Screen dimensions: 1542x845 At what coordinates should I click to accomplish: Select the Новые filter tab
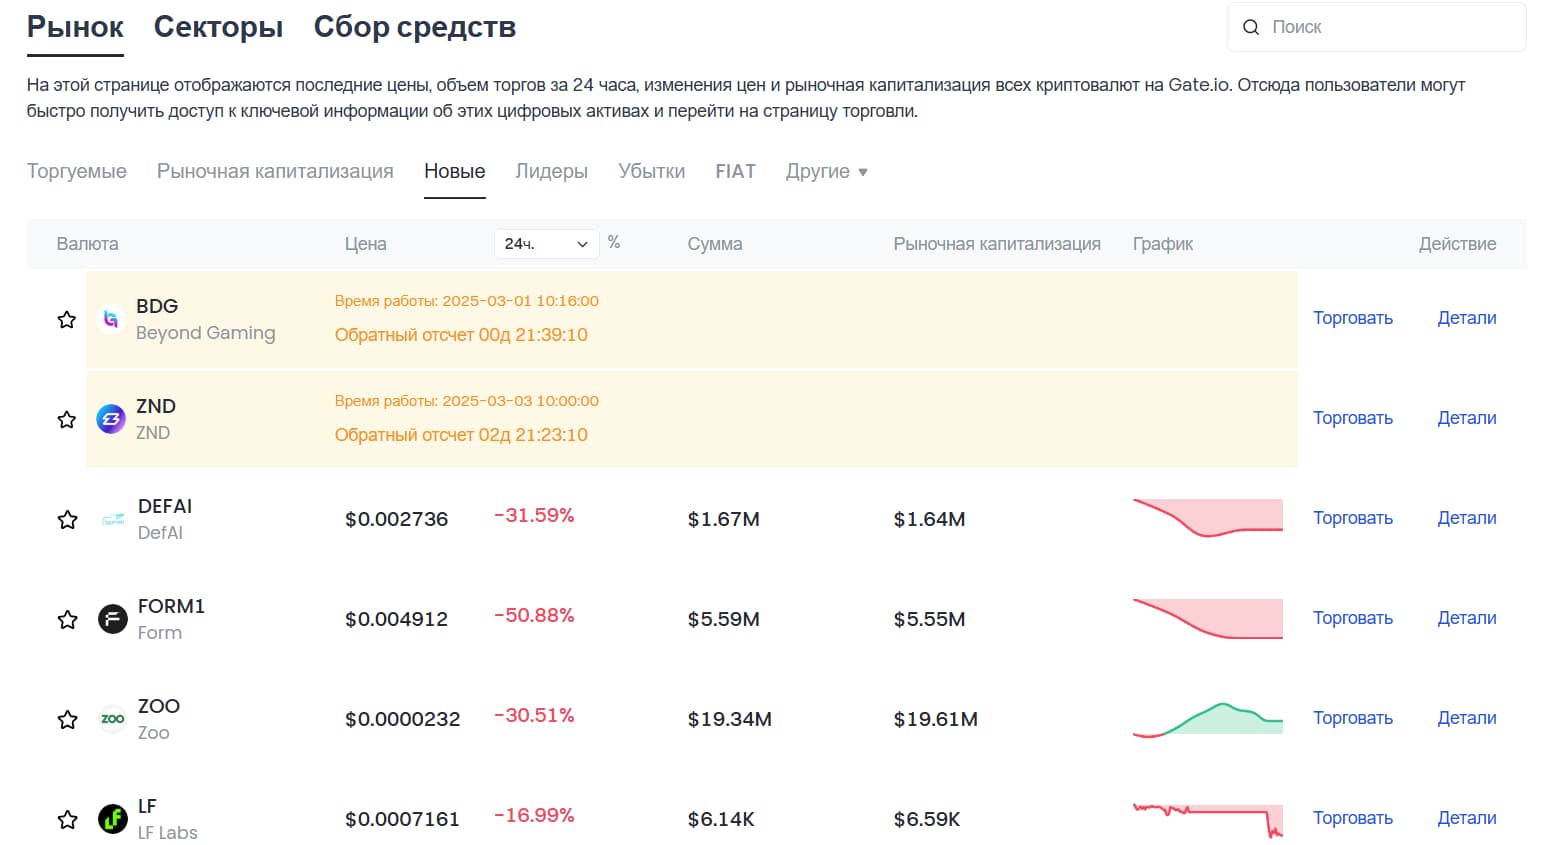point(455,172)
